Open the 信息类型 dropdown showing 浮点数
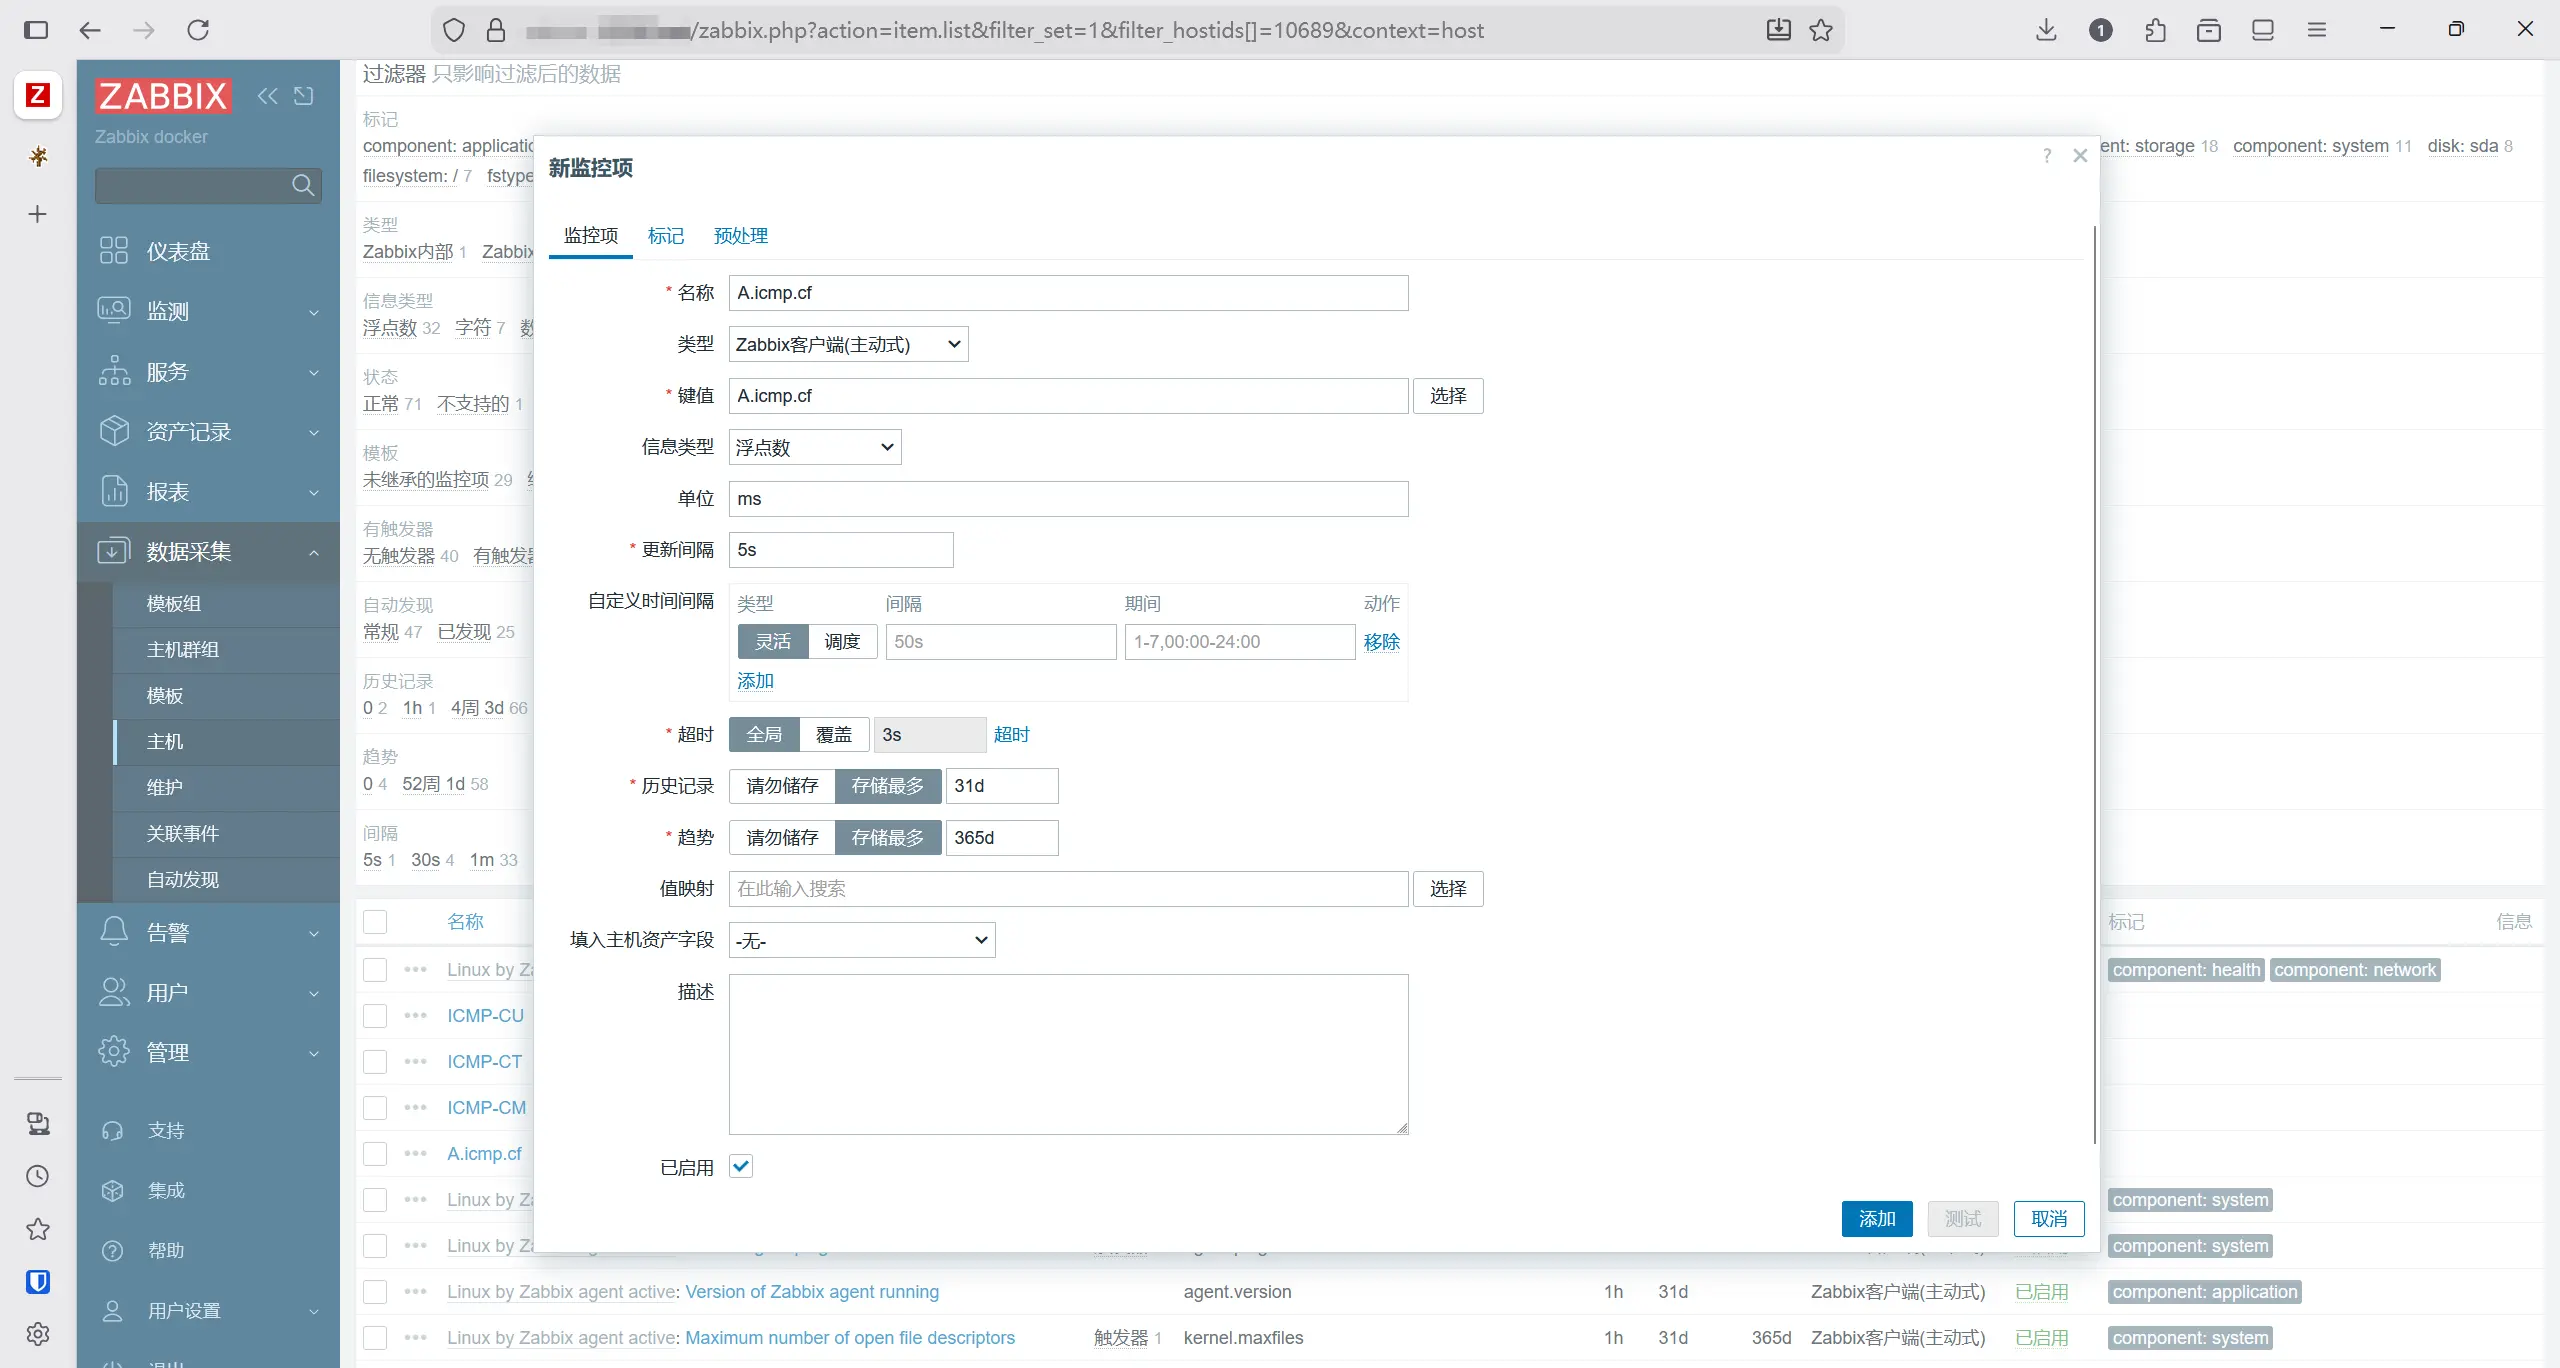This screenshot has width=2560, height=1368. click(814, 448)
